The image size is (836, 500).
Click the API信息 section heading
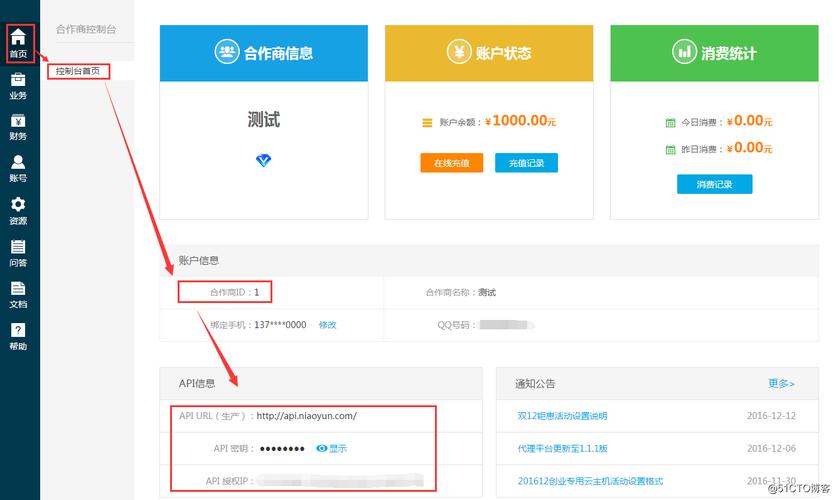197,383
